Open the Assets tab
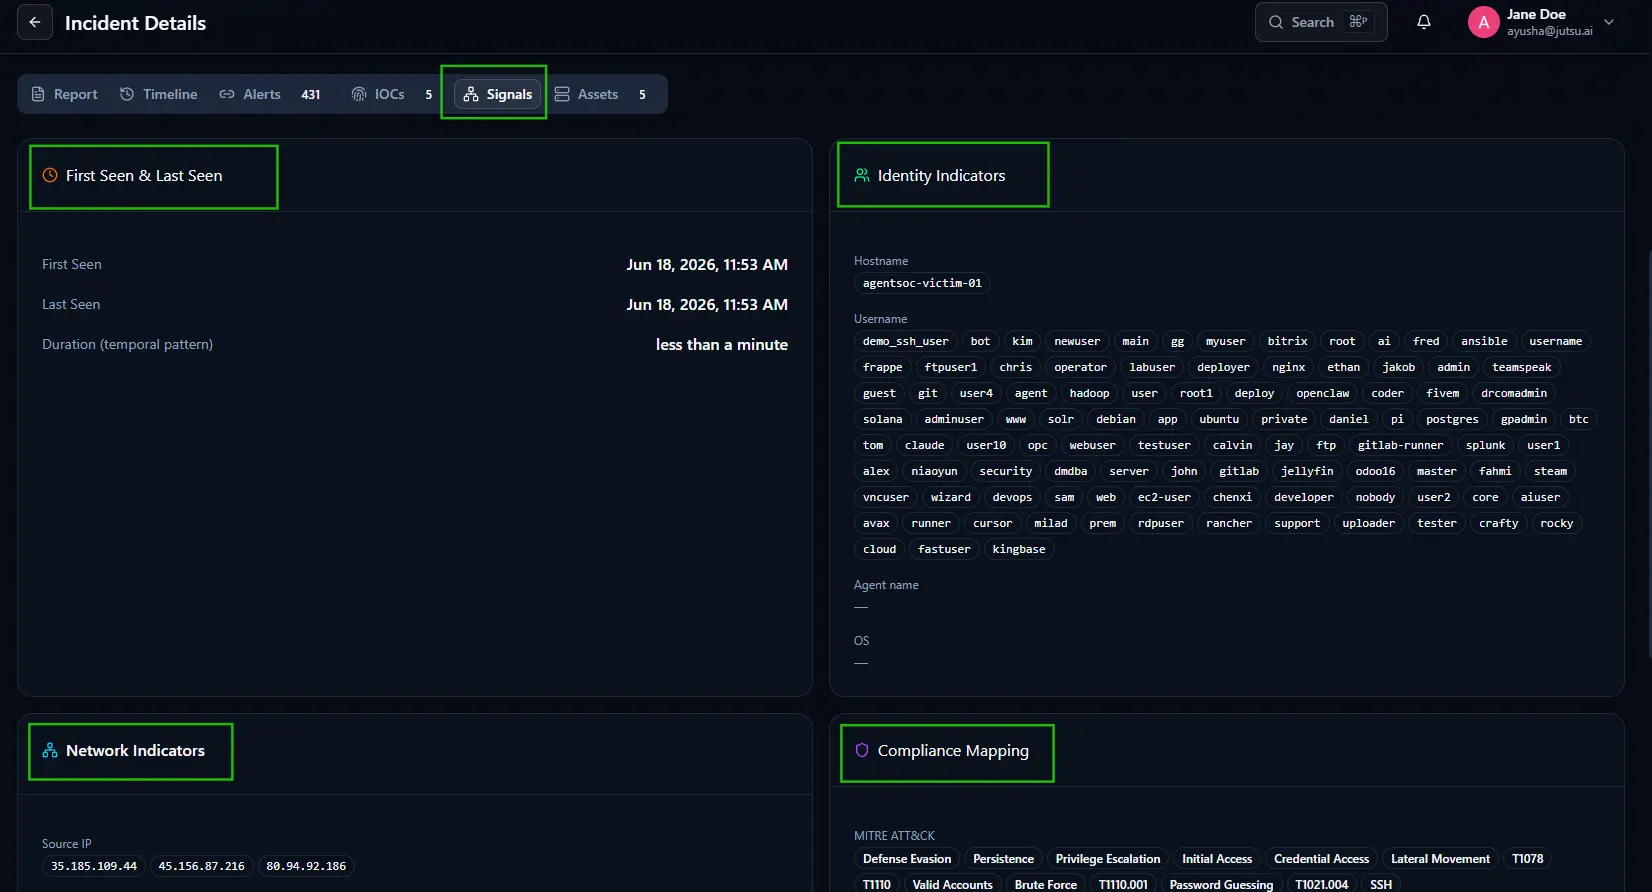 point(600,94)
